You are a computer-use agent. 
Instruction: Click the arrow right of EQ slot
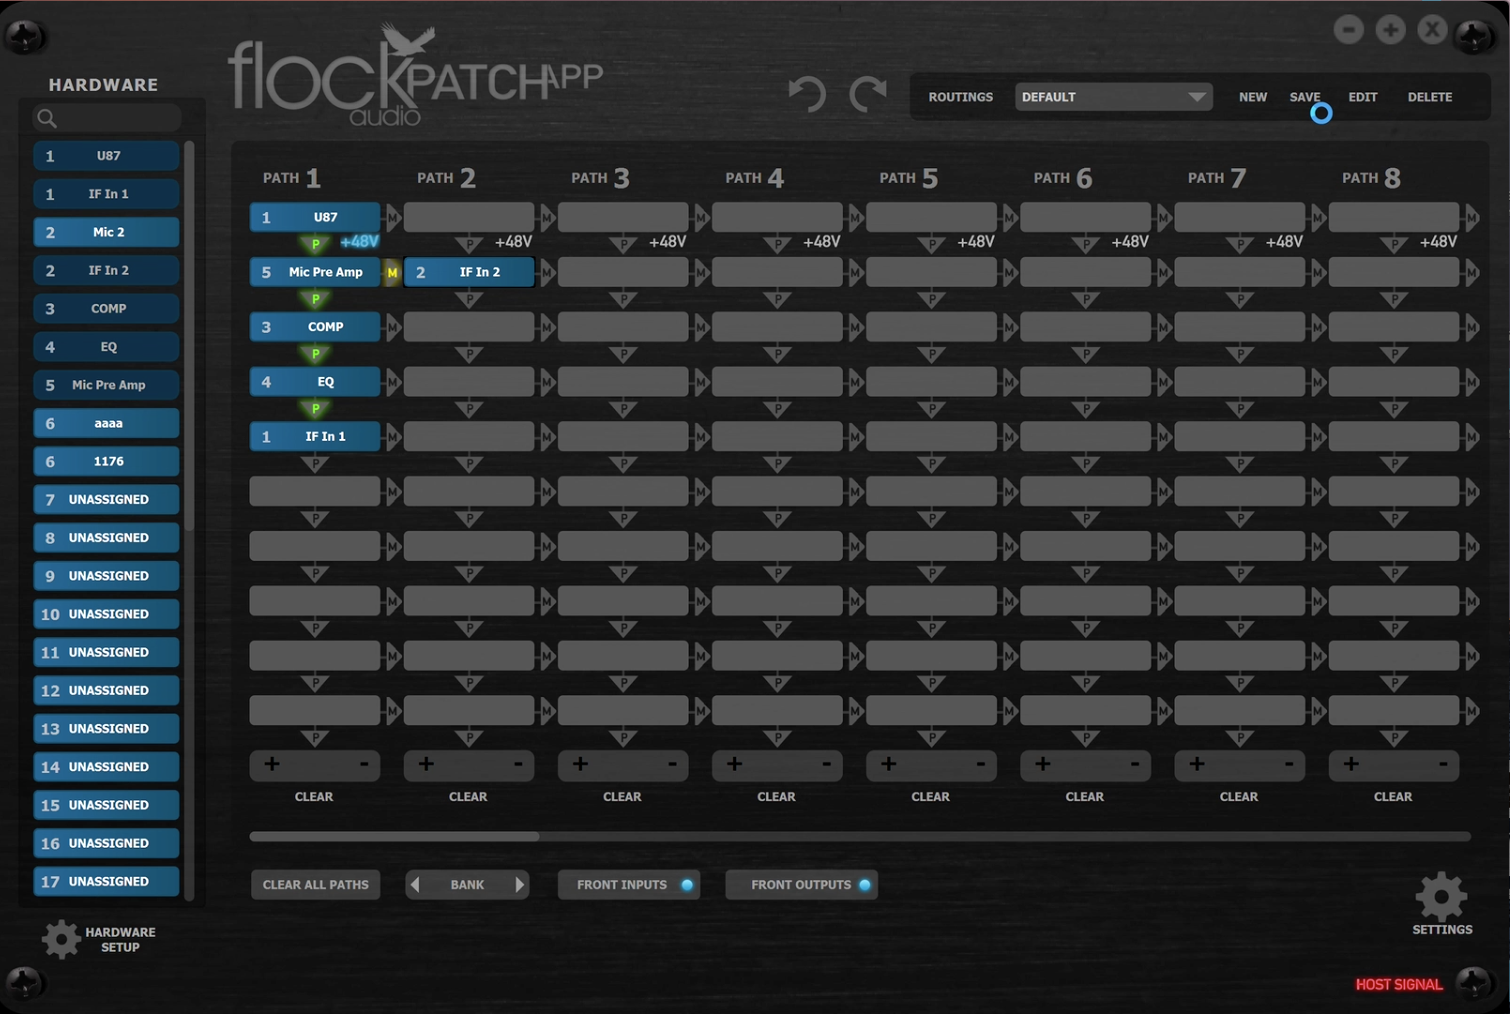(394, 382)
